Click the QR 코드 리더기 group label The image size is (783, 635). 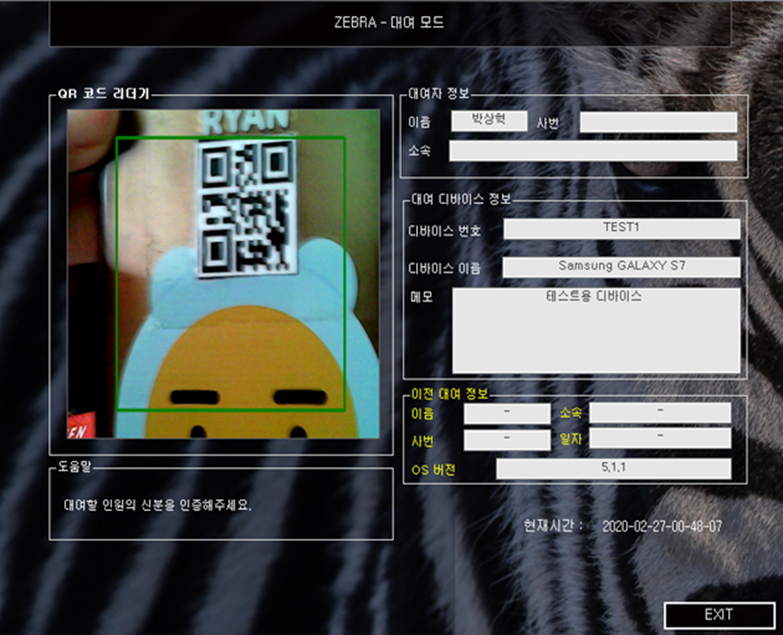tap(103, 94)
